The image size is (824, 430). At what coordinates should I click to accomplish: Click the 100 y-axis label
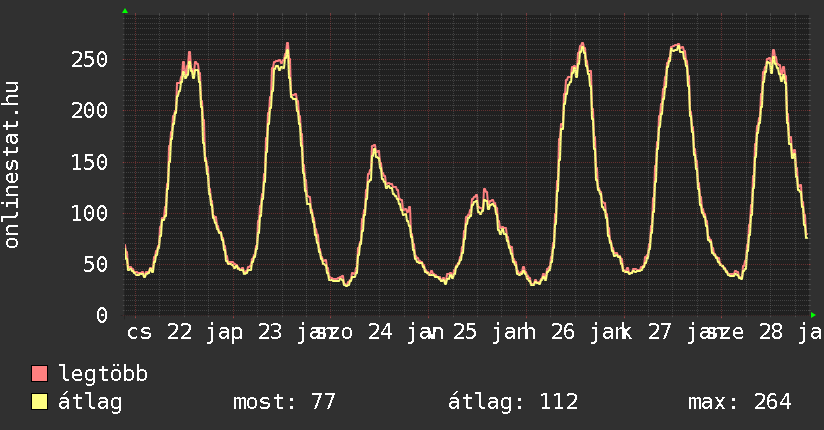click(x=89, y=213)
